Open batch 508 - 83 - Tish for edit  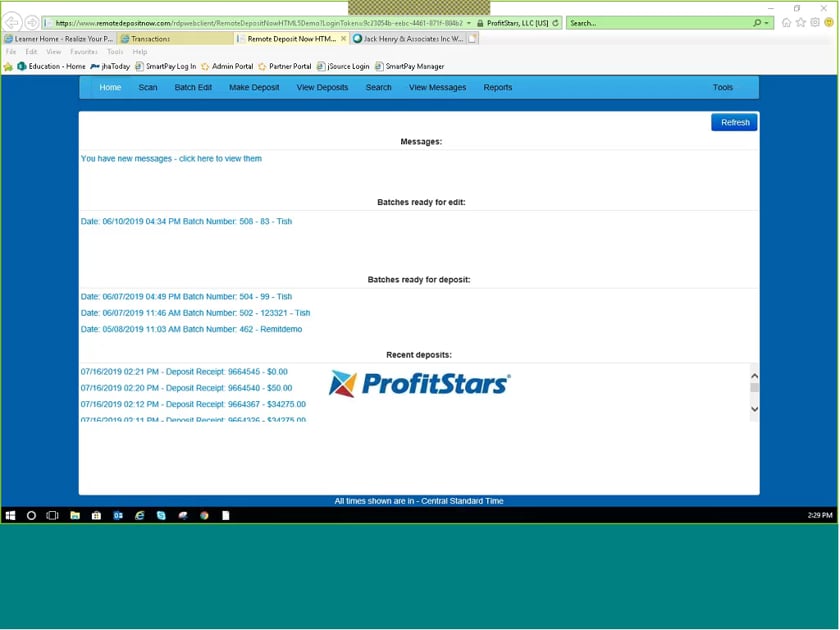pos(186,221)
